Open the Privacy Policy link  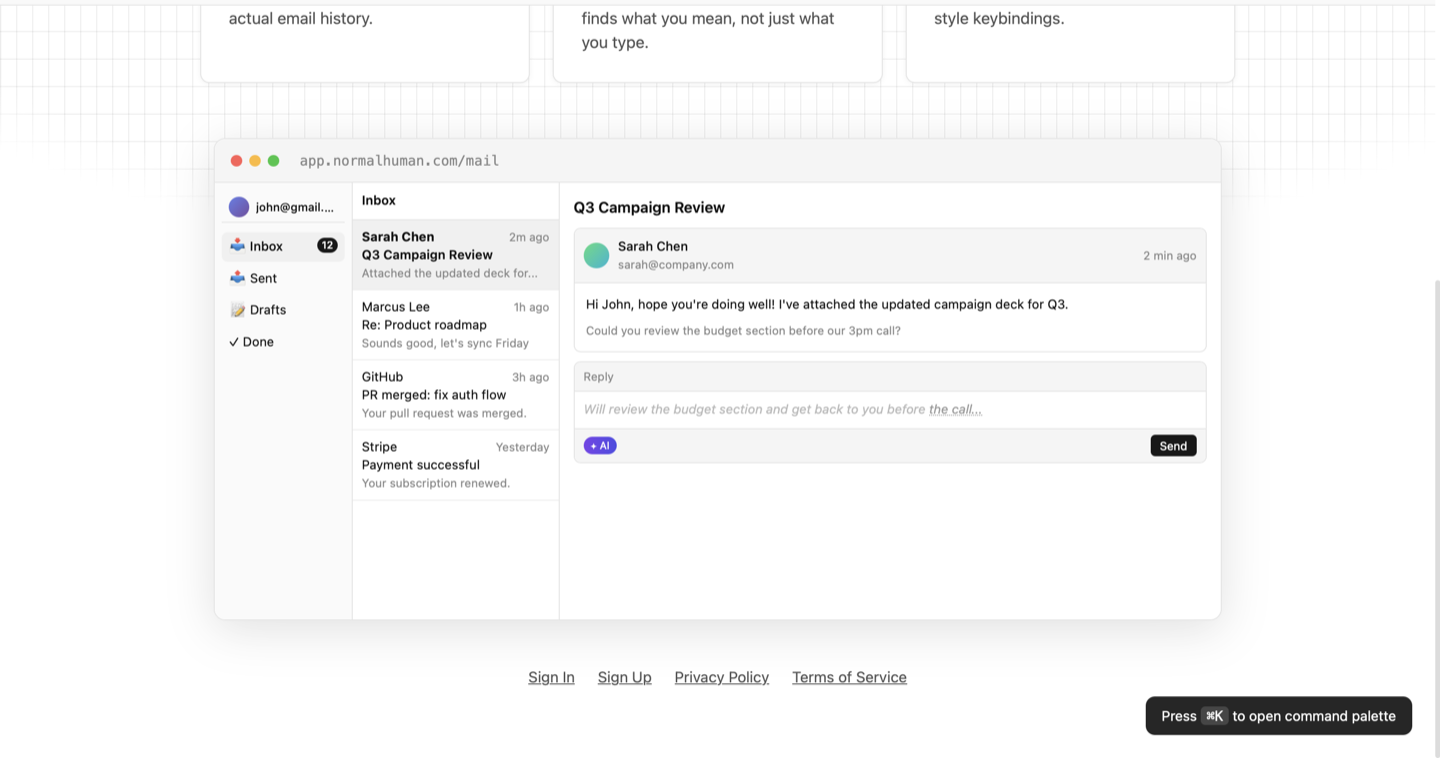pyautogui.click(x=721, y=677)
